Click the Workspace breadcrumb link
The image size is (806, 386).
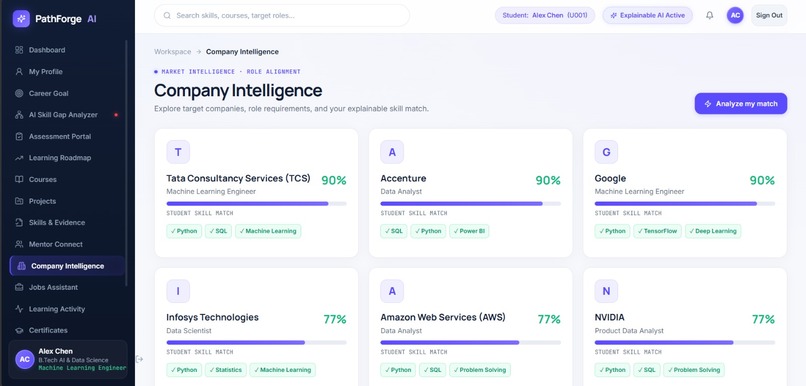172,52
